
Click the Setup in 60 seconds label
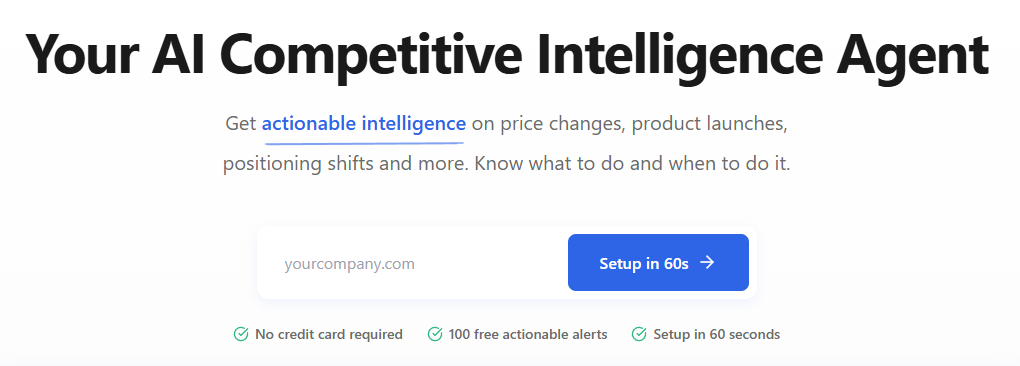click(x=716, y=335)
